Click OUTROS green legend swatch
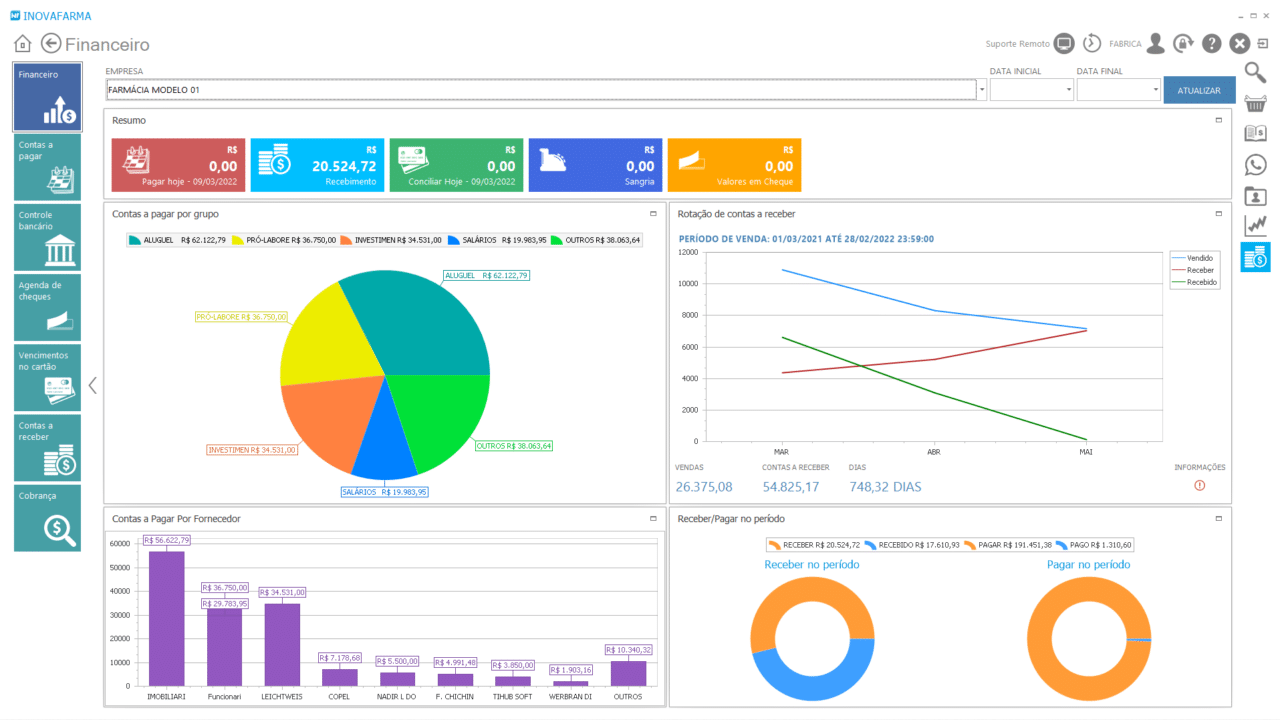 [557, 240]
